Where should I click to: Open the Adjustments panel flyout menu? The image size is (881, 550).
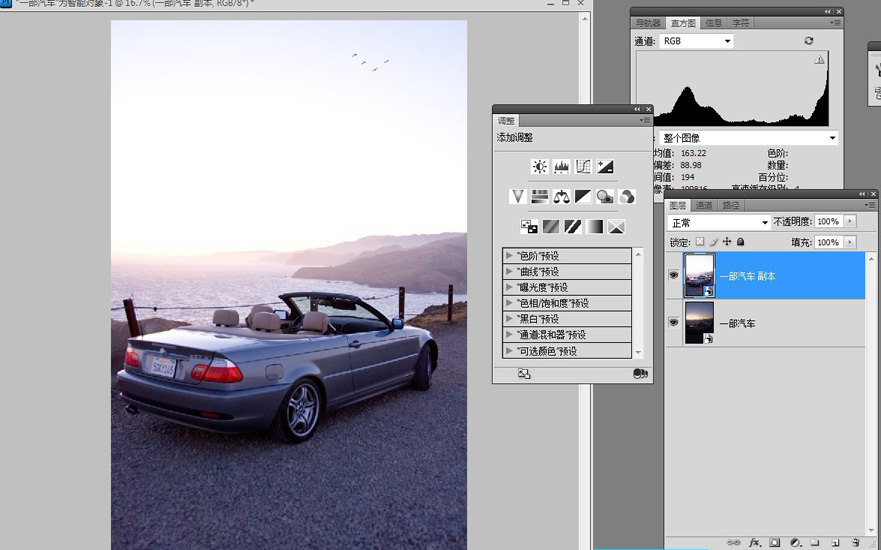pos(644,120)
